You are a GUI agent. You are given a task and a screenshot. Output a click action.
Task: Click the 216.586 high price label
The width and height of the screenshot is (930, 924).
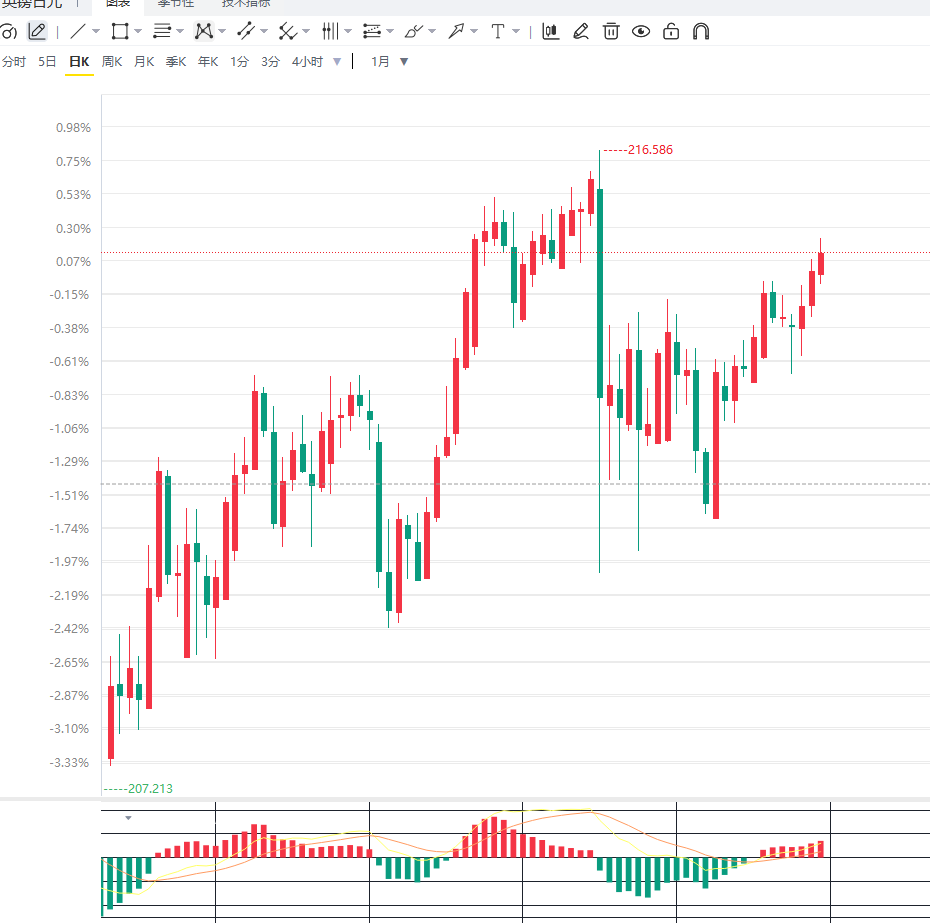650,149
